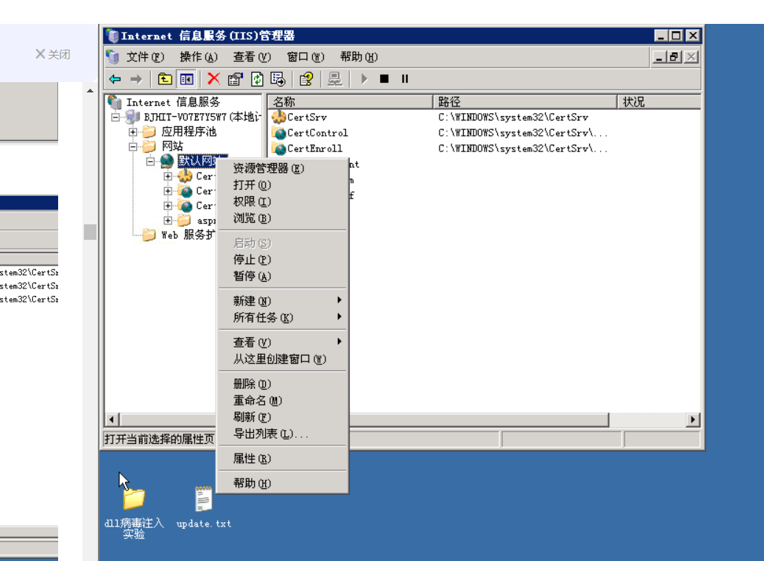Select the Internet 信息服务 root node
764x561 pixels.
point(173,102)
